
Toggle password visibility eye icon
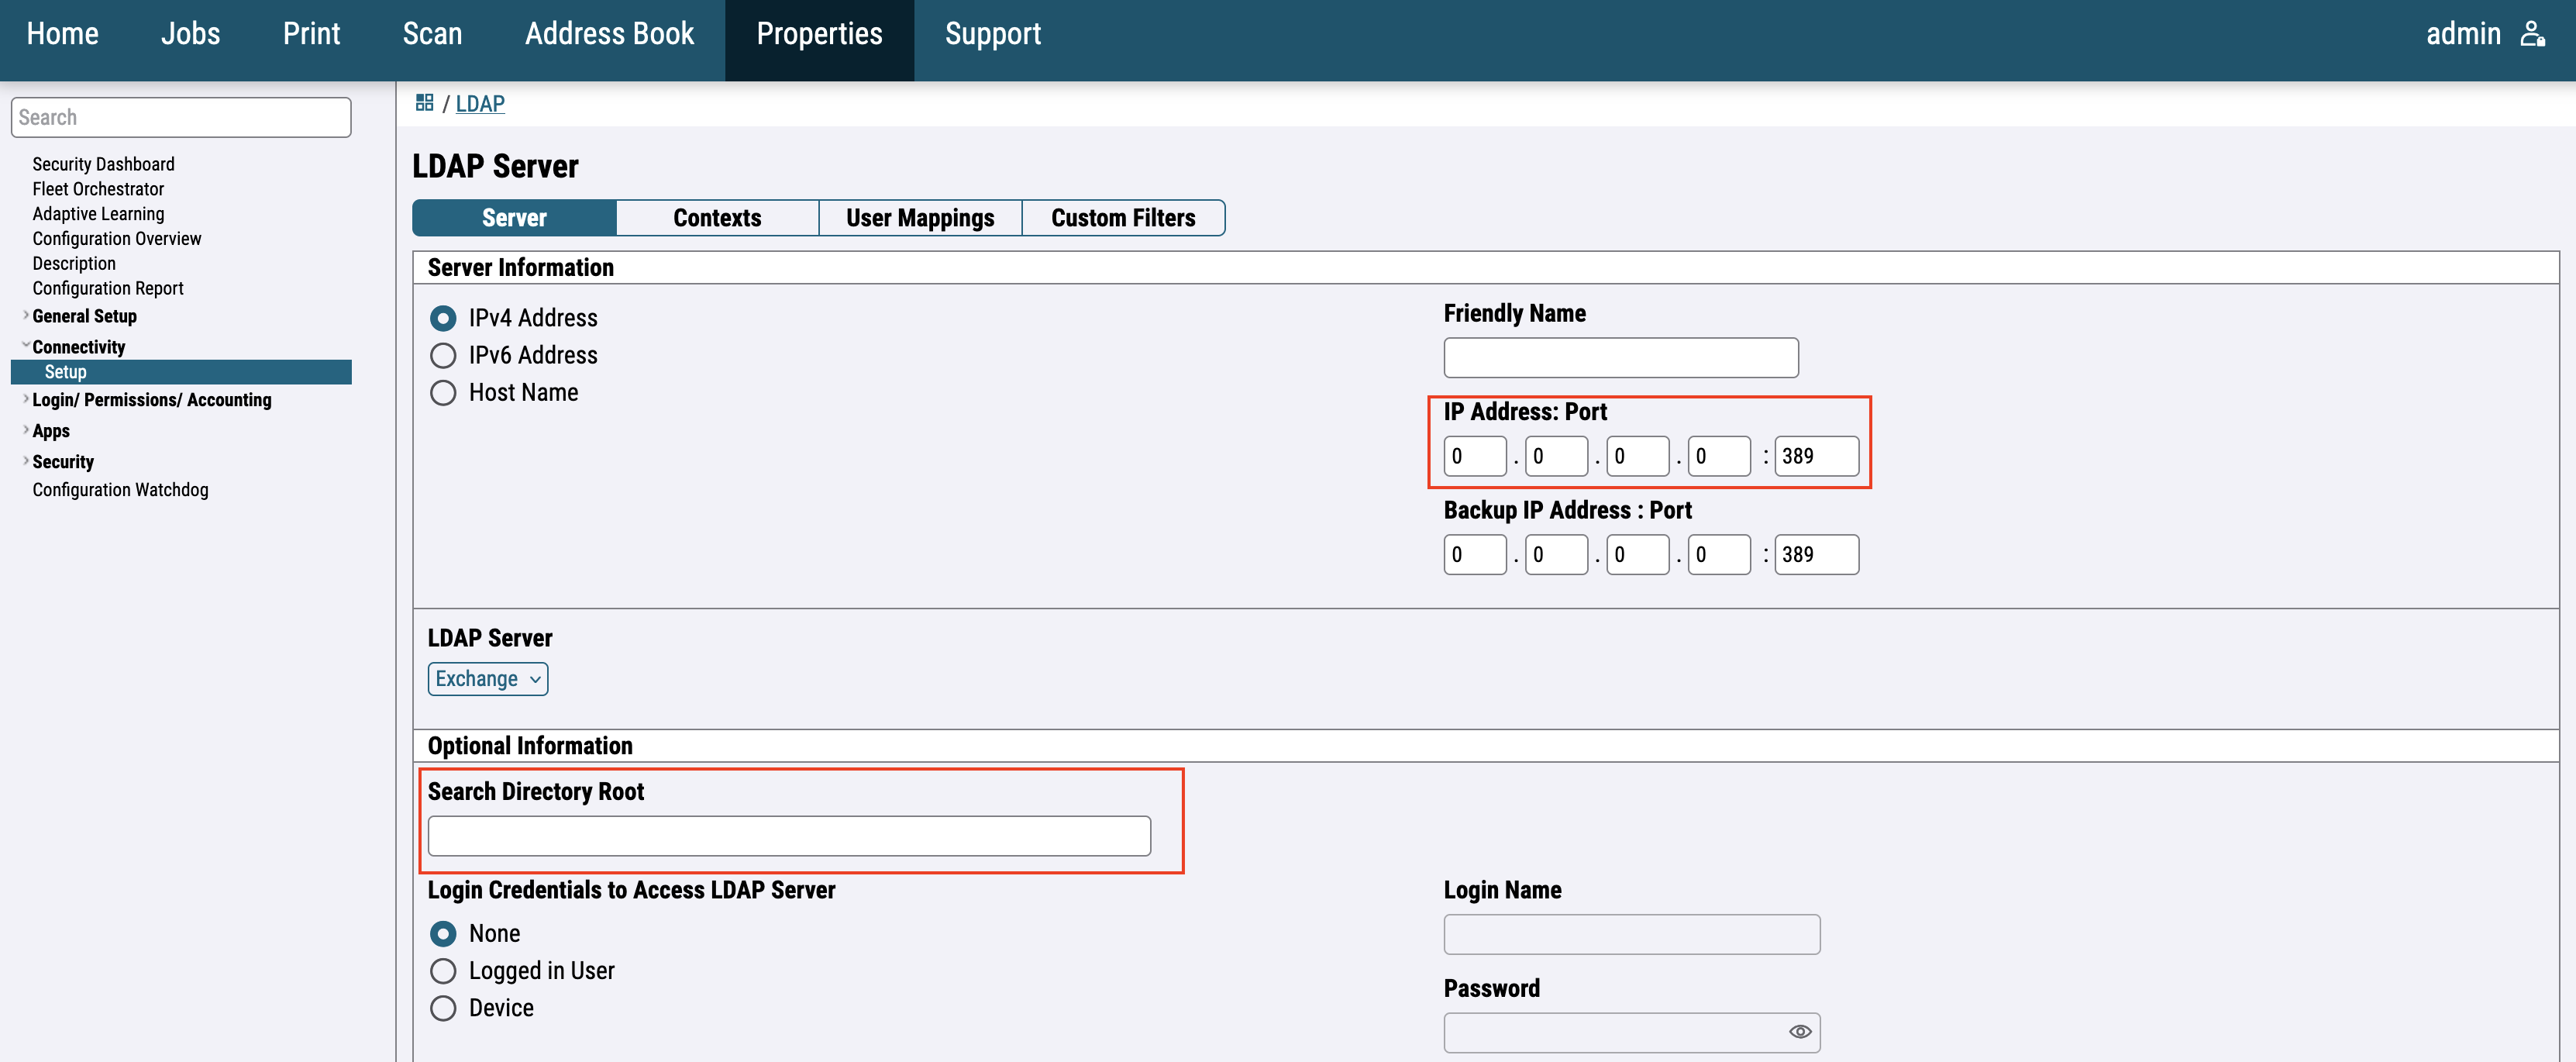point(1799,1031)
